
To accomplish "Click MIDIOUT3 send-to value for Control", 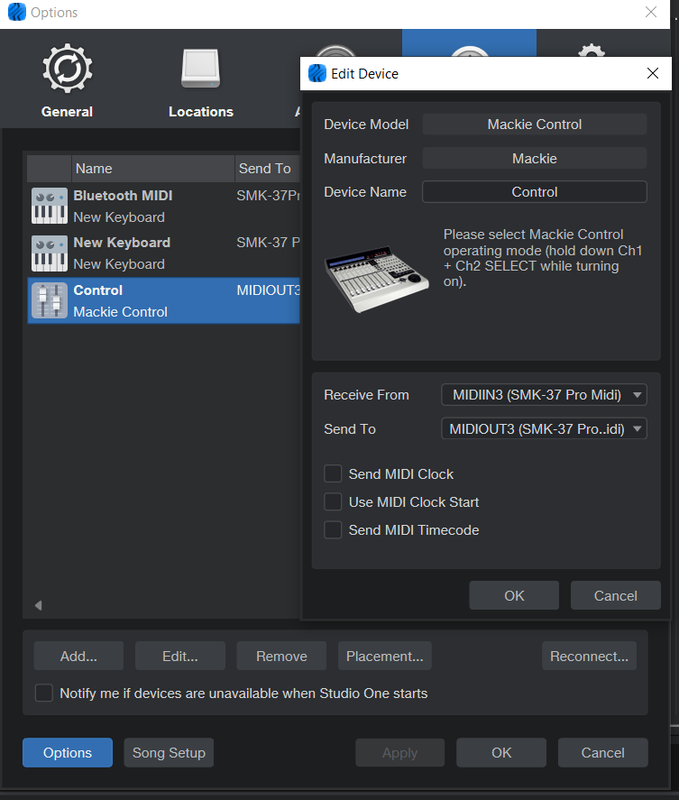I will [268, 290].
